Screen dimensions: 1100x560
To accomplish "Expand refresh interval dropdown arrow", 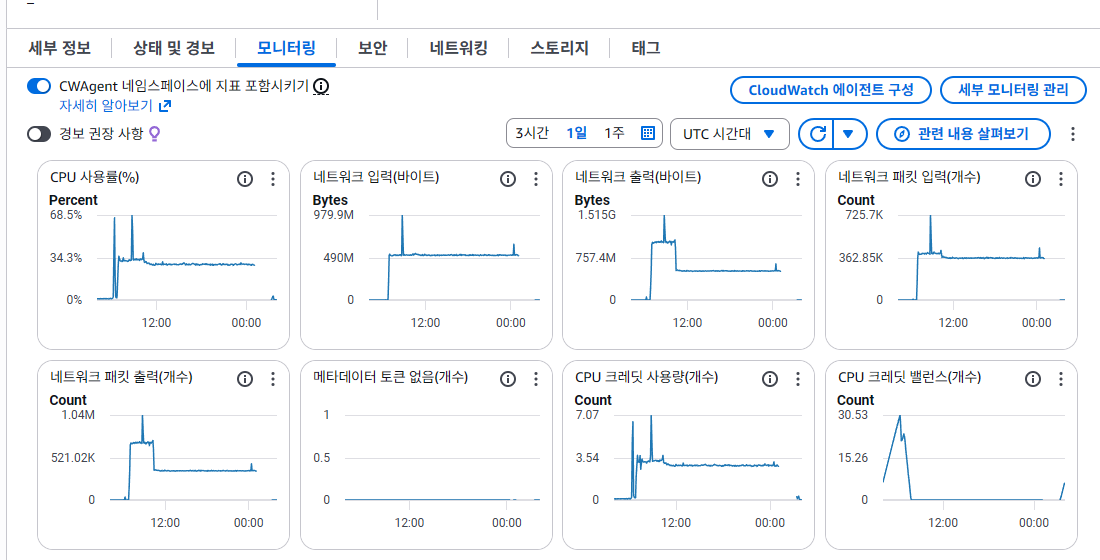I will tap(849, 133).
